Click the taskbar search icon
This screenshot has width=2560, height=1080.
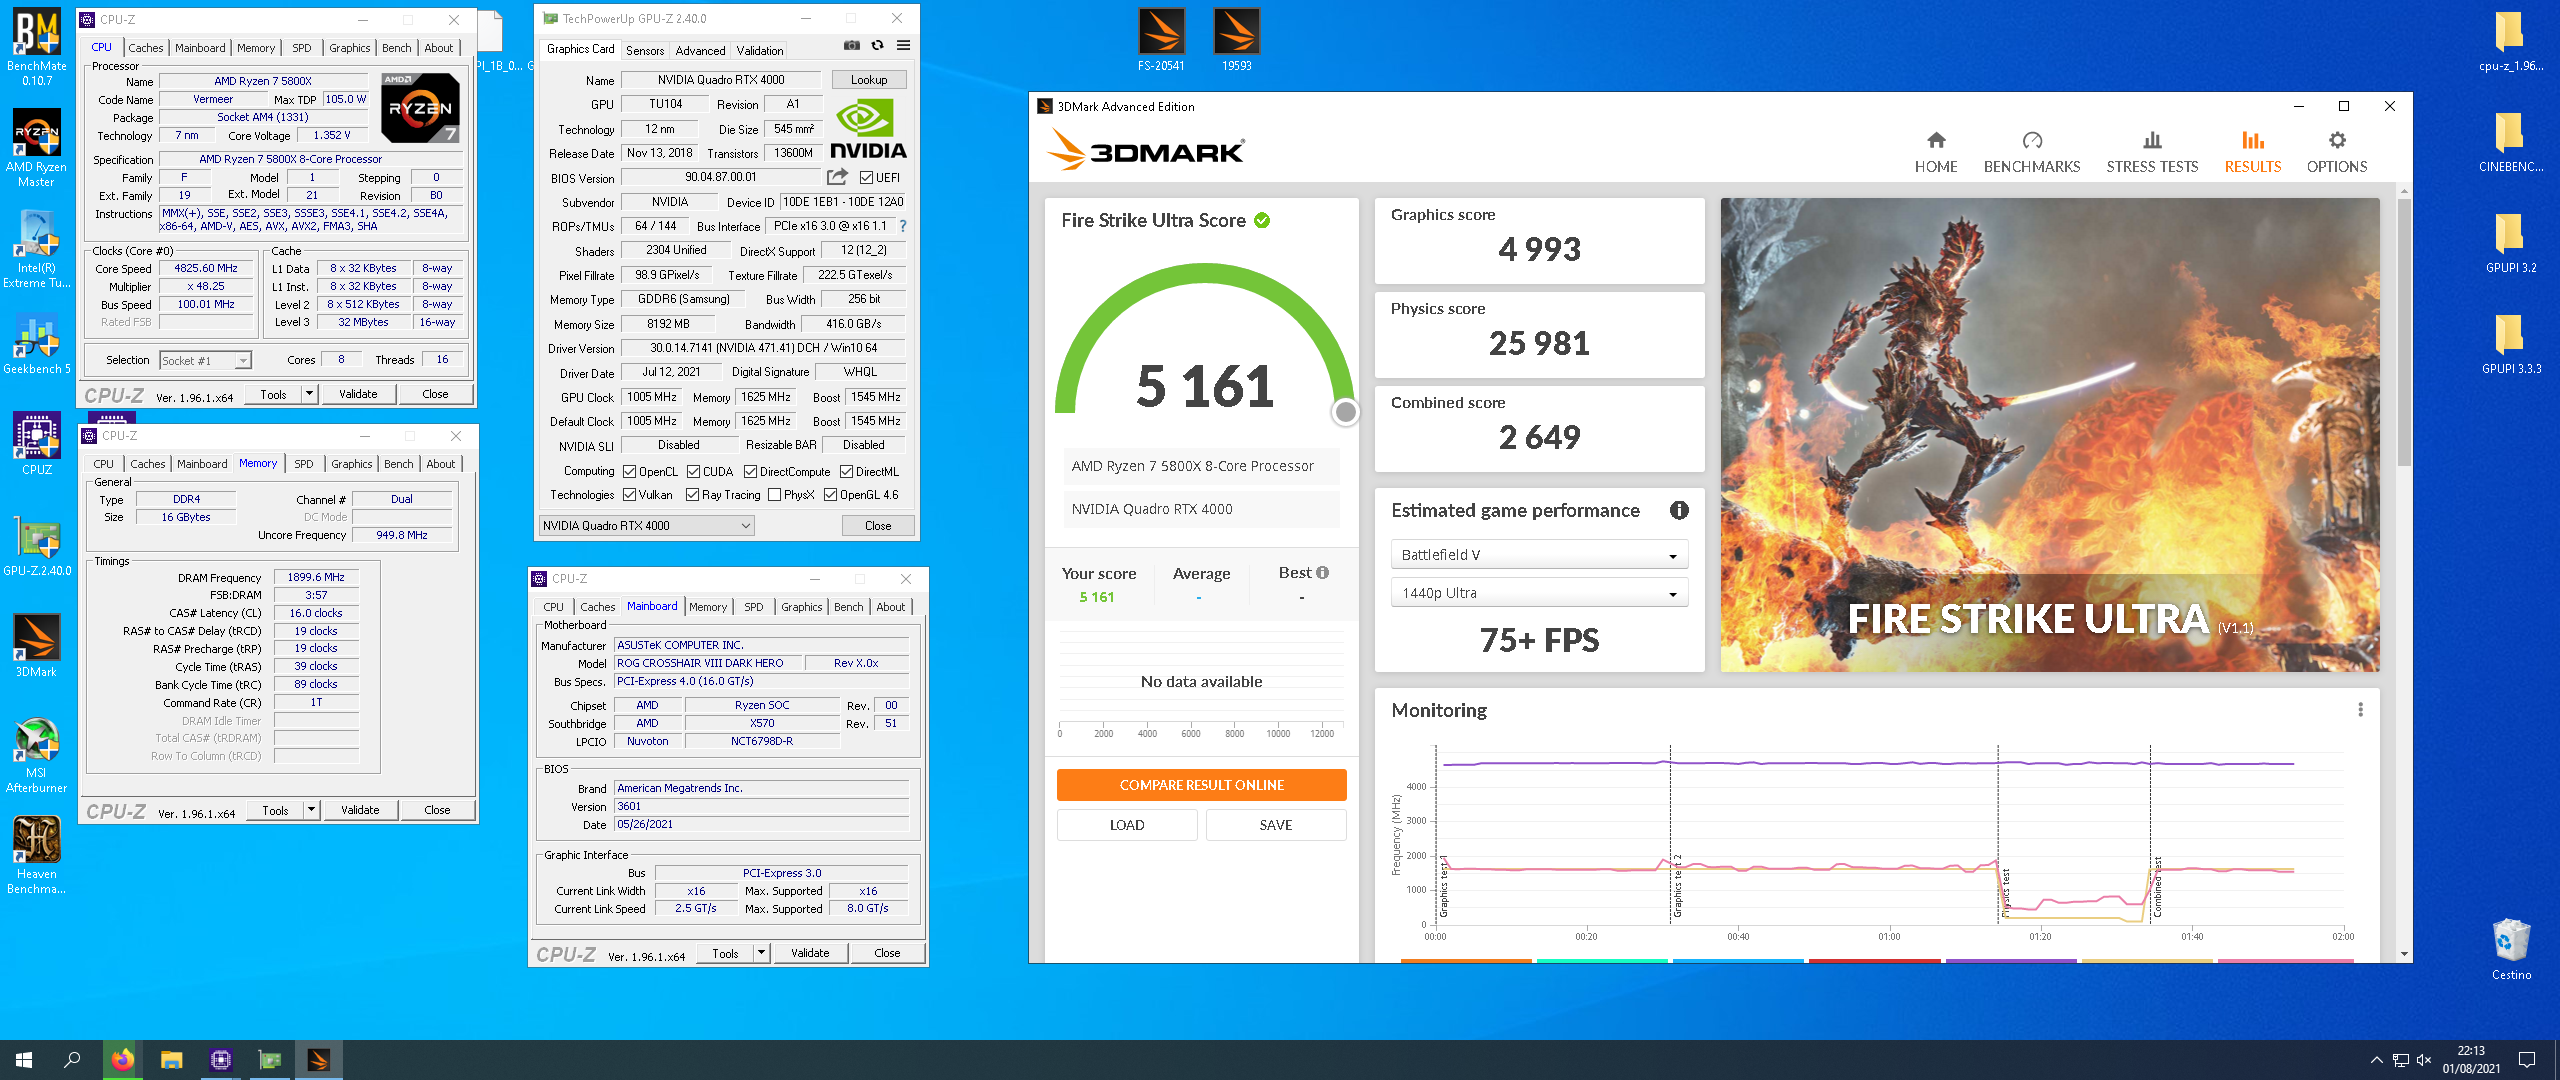72,1060
